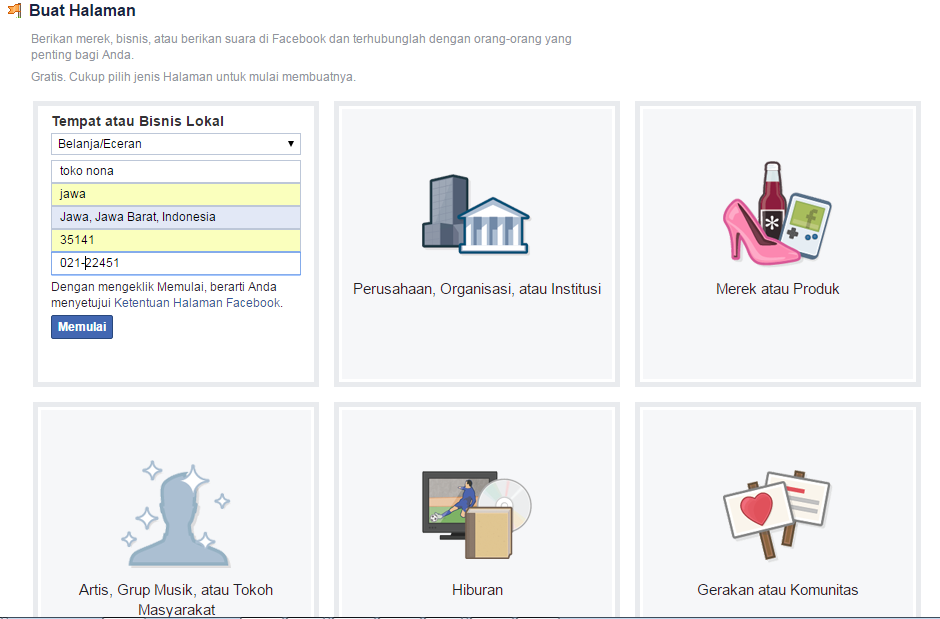
Task: Click the postal code field showing 35141
Action: [x=176, y=239]
